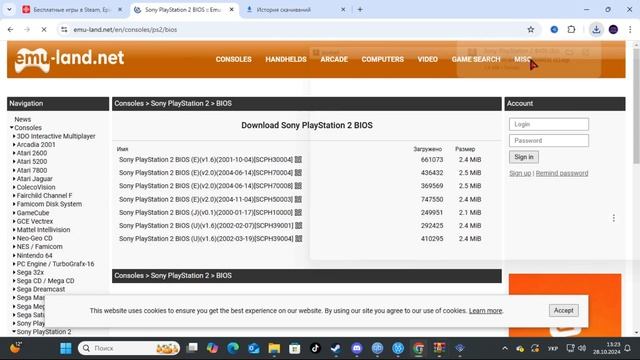The image size is (640, 360).
Task: Expand Sega Dreamcast in navigation
Action: (14, 289)
